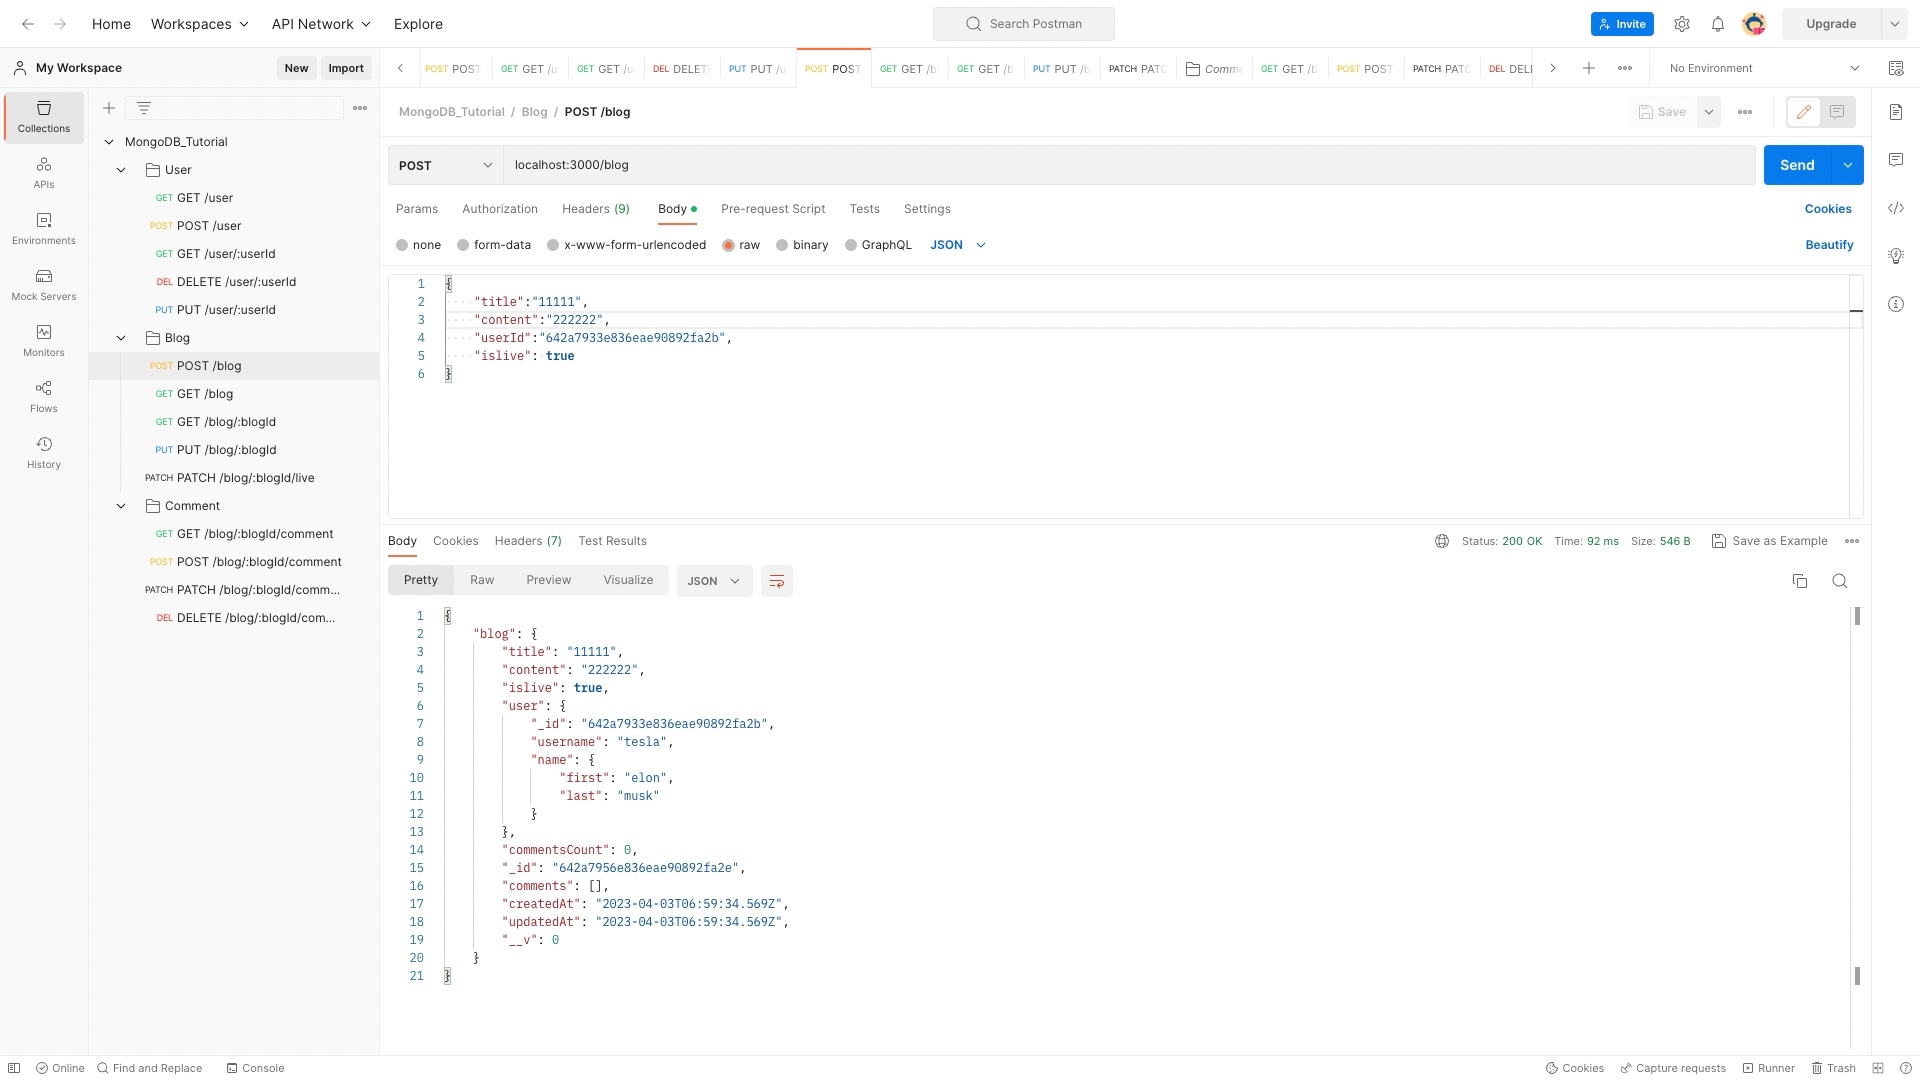This screenshot has width=1920, height=1080.
Task: Open the Pre-request Script tab
Action: (773, 209)
